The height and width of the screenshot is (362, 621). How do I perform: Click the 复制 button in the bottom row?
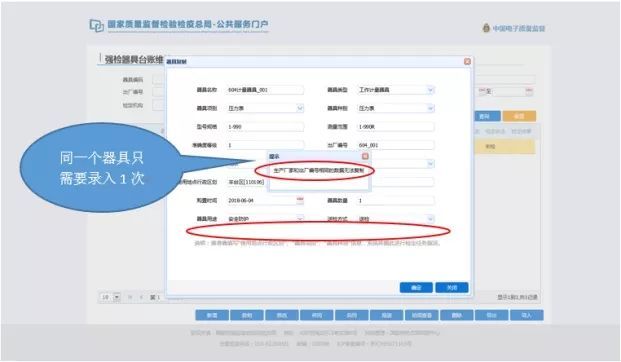pyautogui.click(x=247, y=315)
